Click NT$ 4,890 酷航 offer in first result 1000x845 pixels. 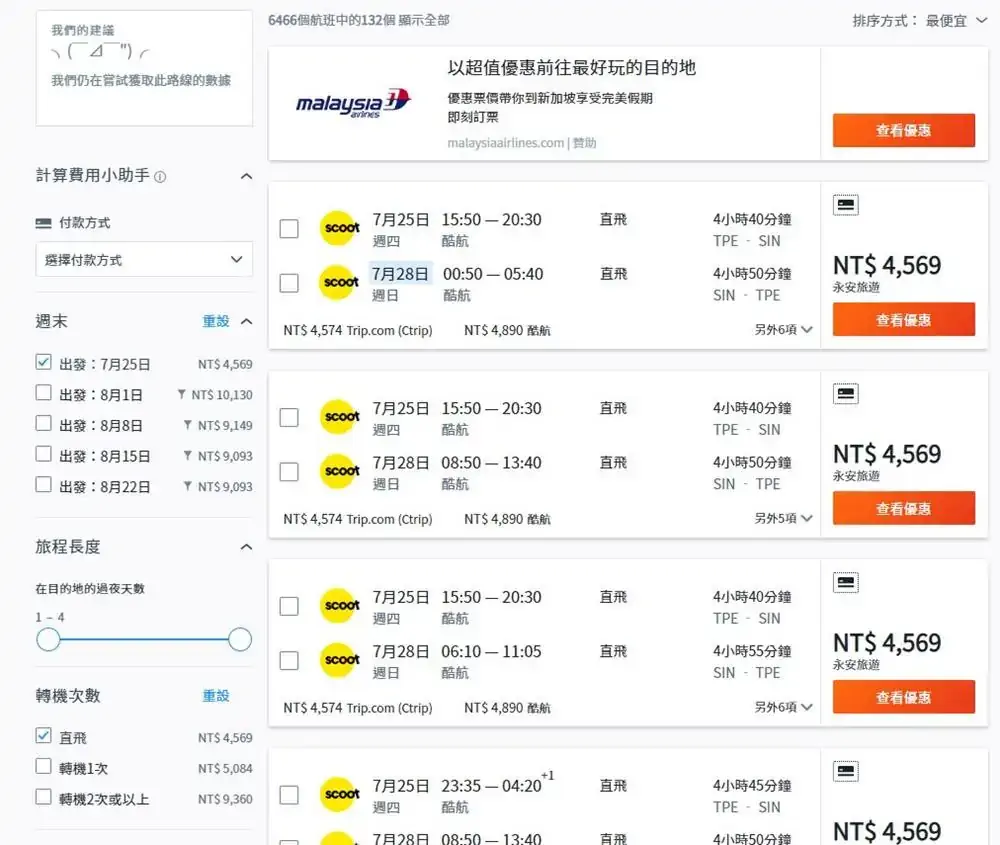coord(507,330)
